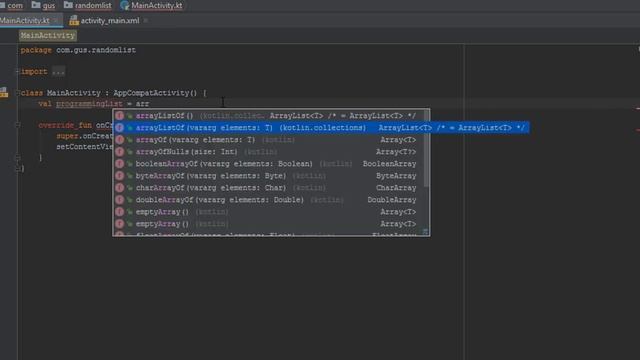Click the MainActivity.kt breadcrumb

152,5
